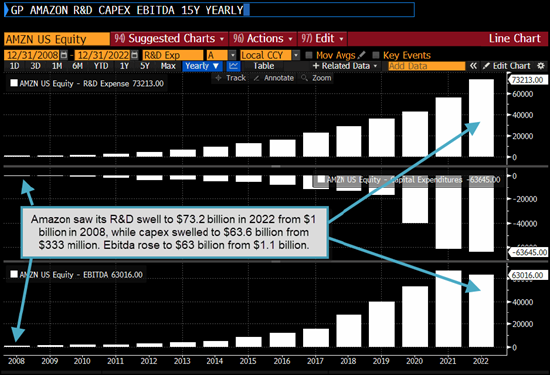550x375 pixels.
Task: Expand the Edit dropdown menu
Action: tap(322, 39)
